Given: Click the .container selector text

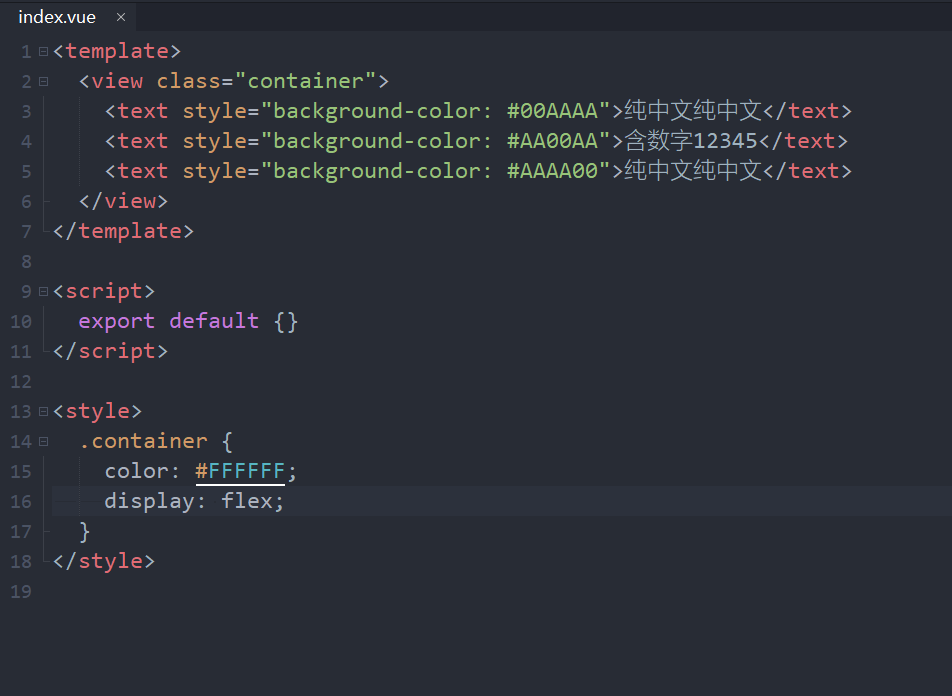Looking at the screenshot, I should pyautogui.click(x=143, y=442).
